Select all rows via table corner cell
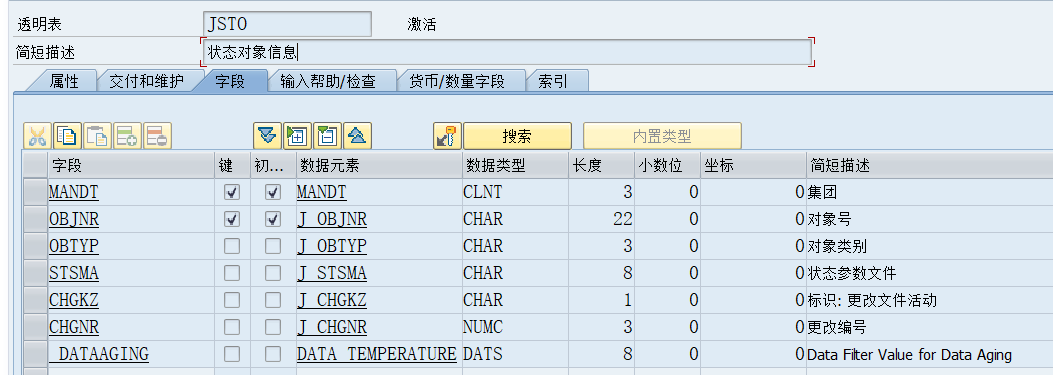The width and height of the screenshot is (1053, 375). pyautogui.click(x=35, y=165)
